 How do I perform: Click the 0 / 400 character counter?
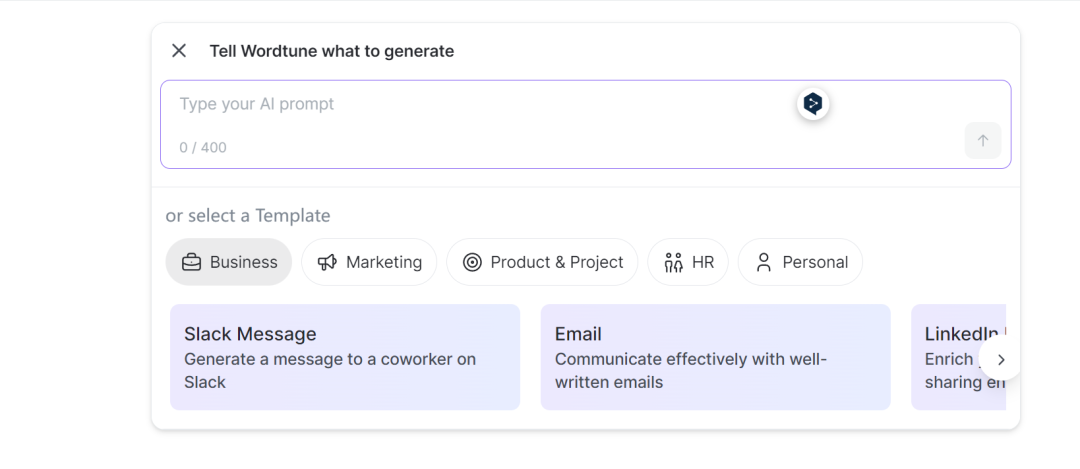[202, 147]
